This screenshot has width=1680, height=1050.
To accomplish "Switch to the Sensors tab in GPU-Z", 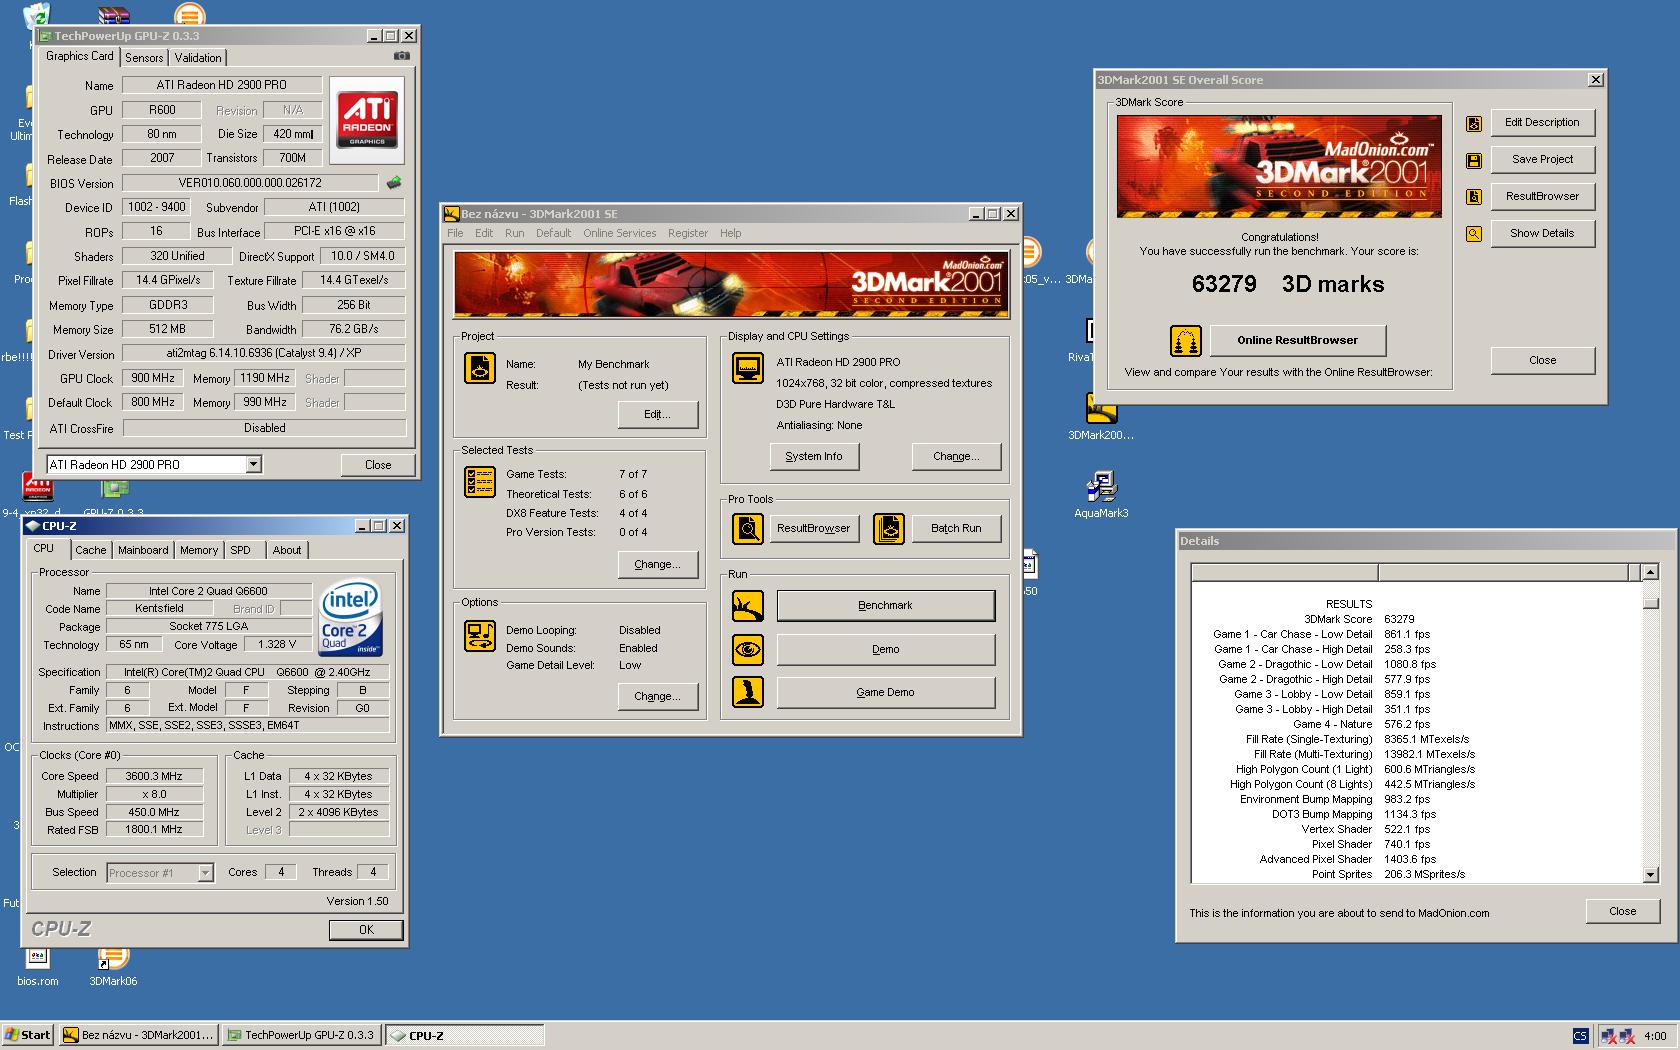I will point(144,58).
